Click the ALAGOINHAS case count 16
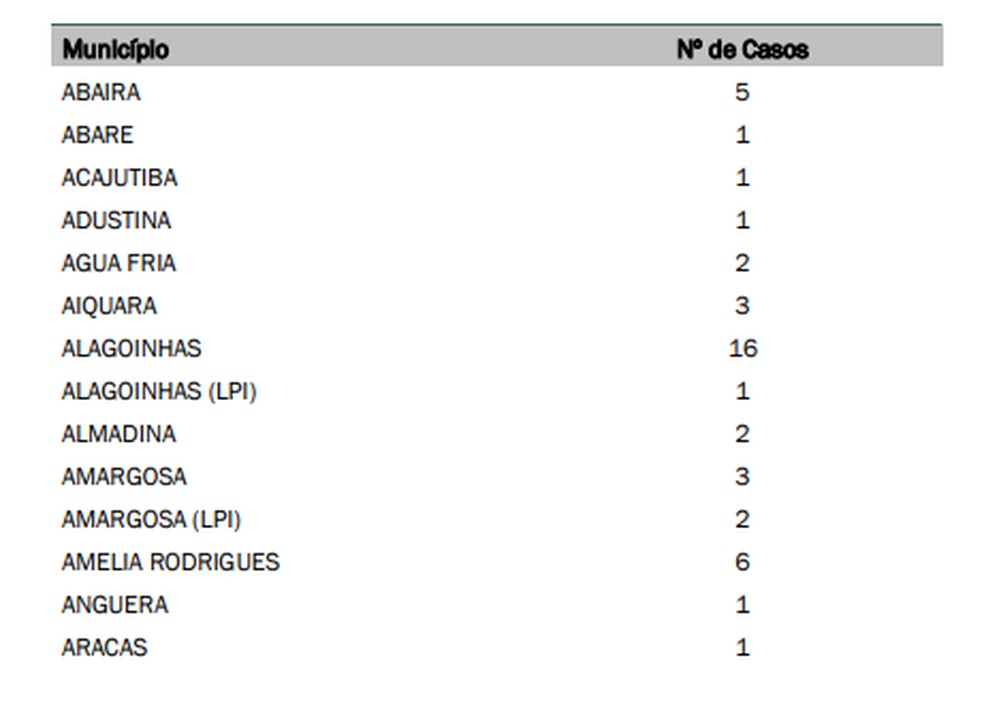 point(743,348)
